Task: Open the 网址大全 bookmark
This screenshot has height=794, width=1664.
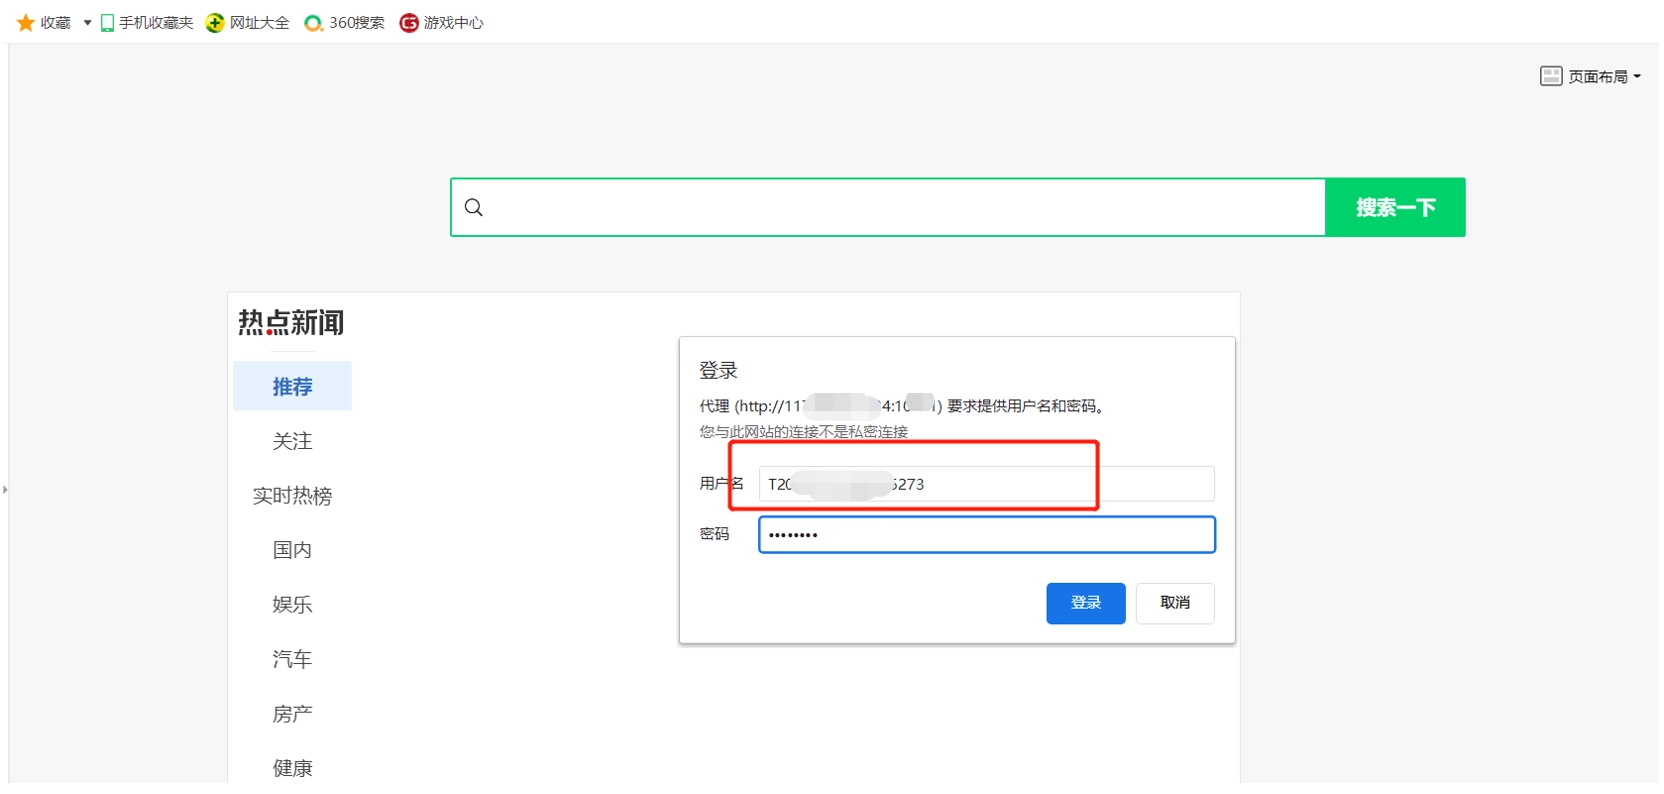Action: [x=248, y=23]
